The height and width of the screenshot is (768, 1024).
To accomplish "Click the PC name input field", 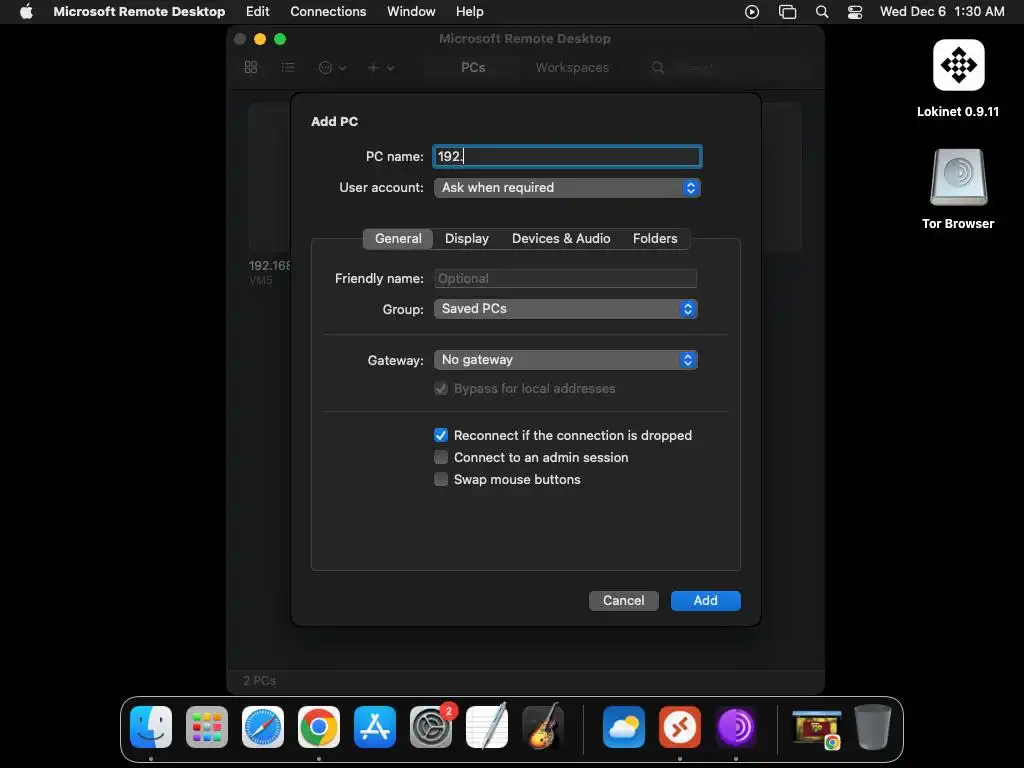I will click(567, 156).
